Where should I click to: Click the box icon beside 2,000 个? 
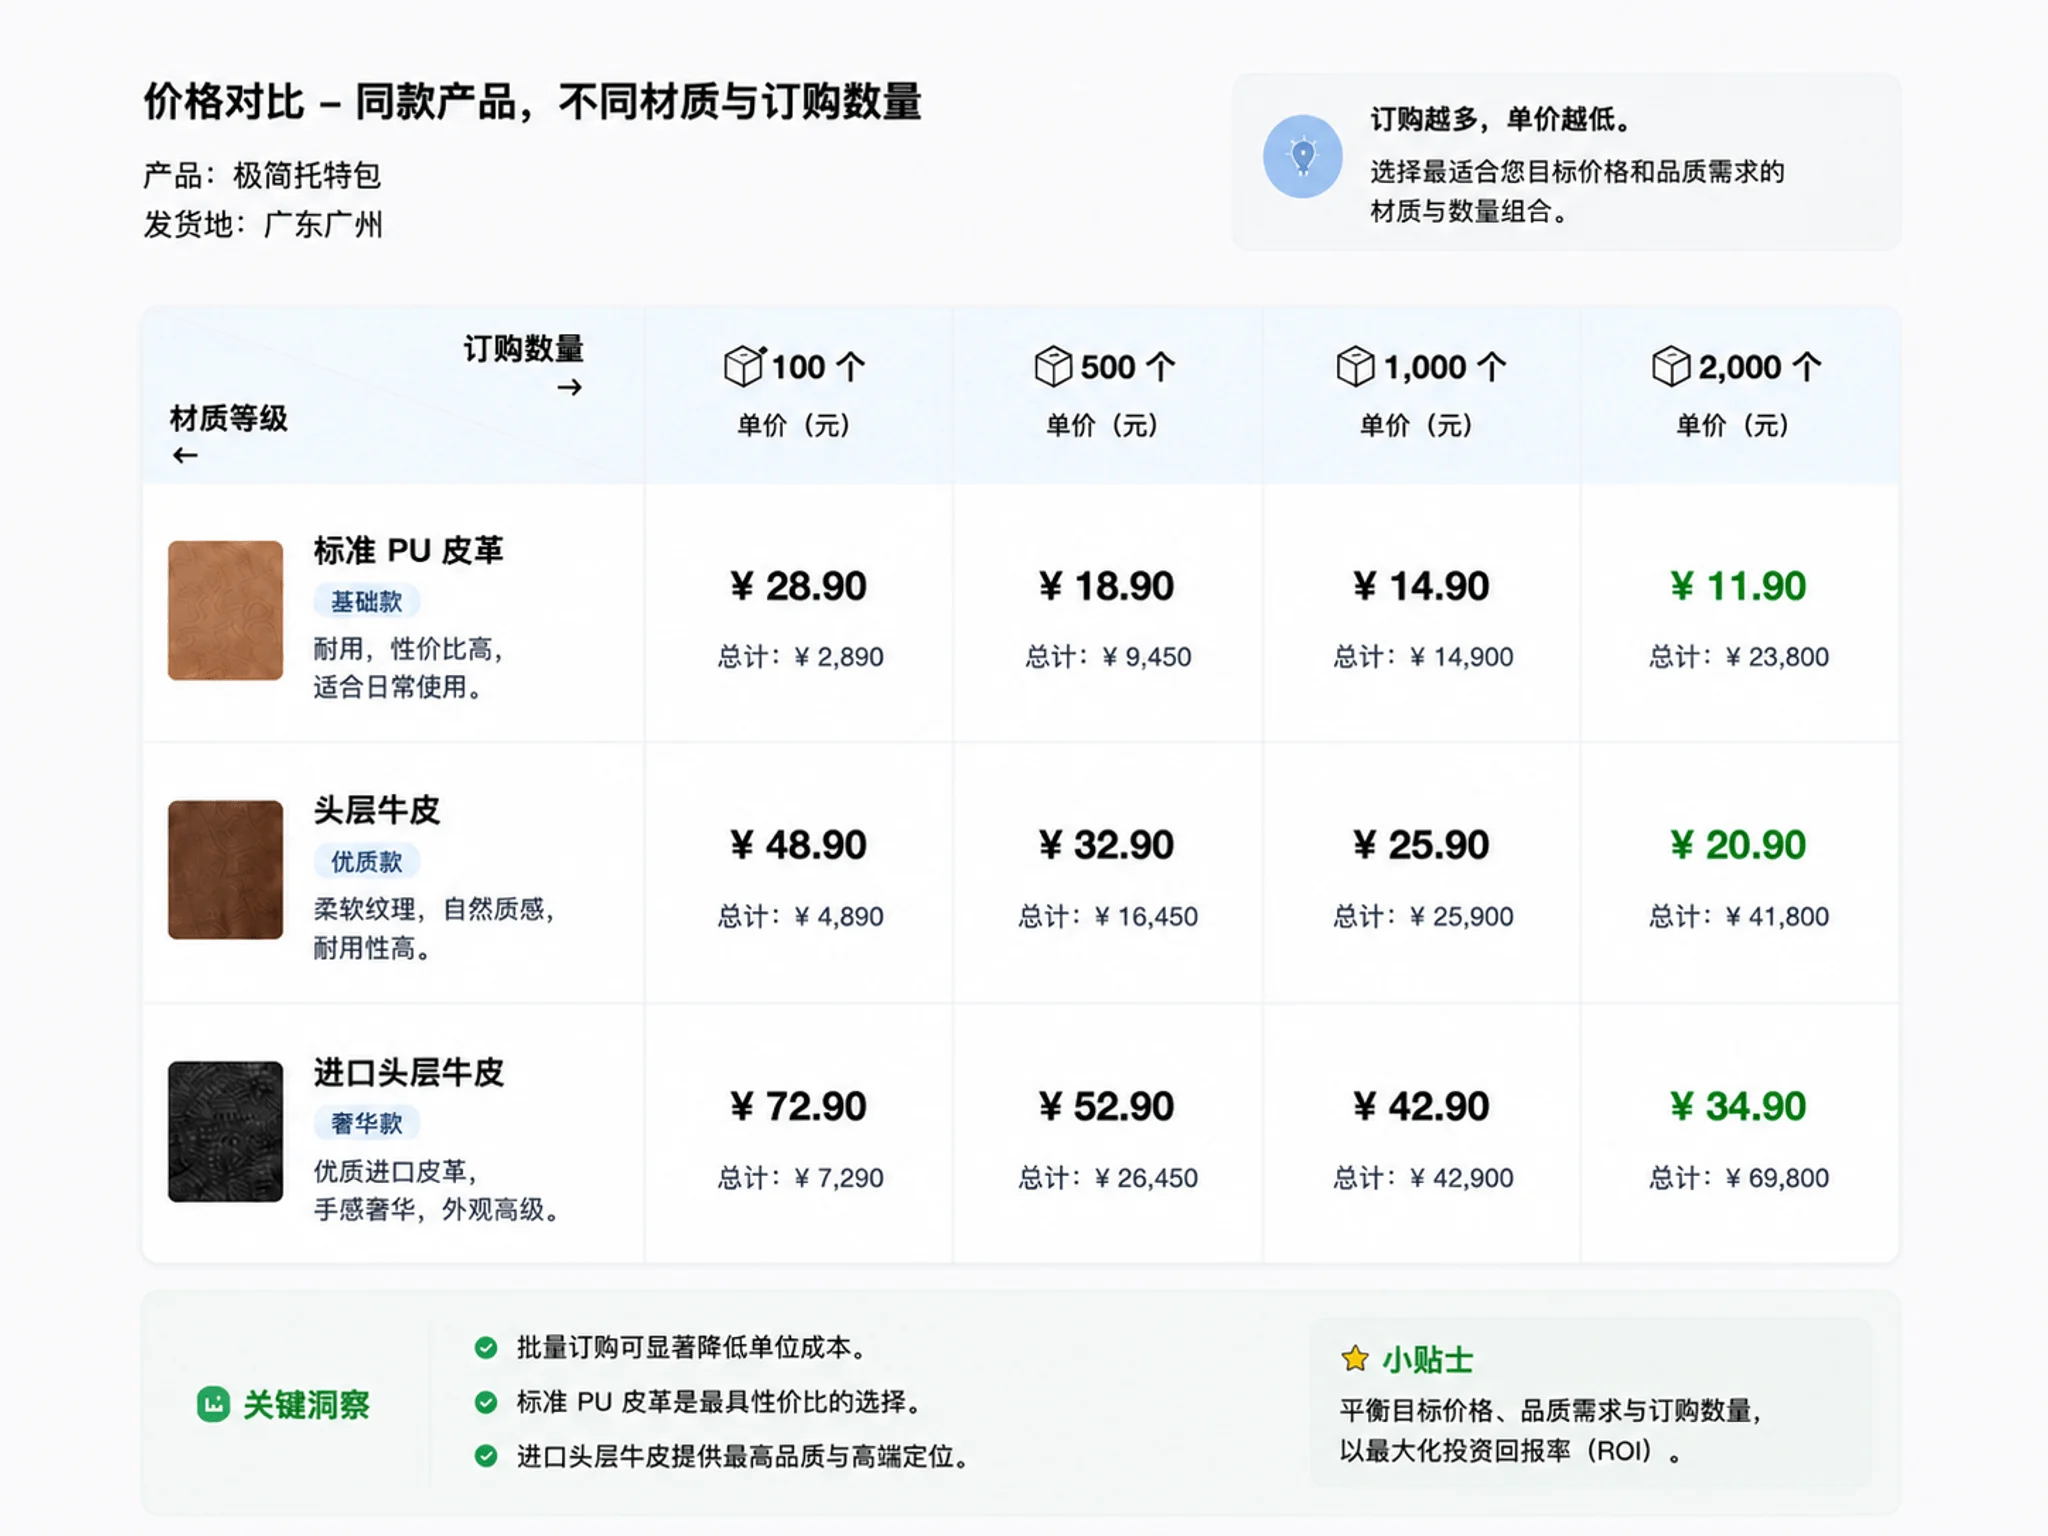point(1670,366)
